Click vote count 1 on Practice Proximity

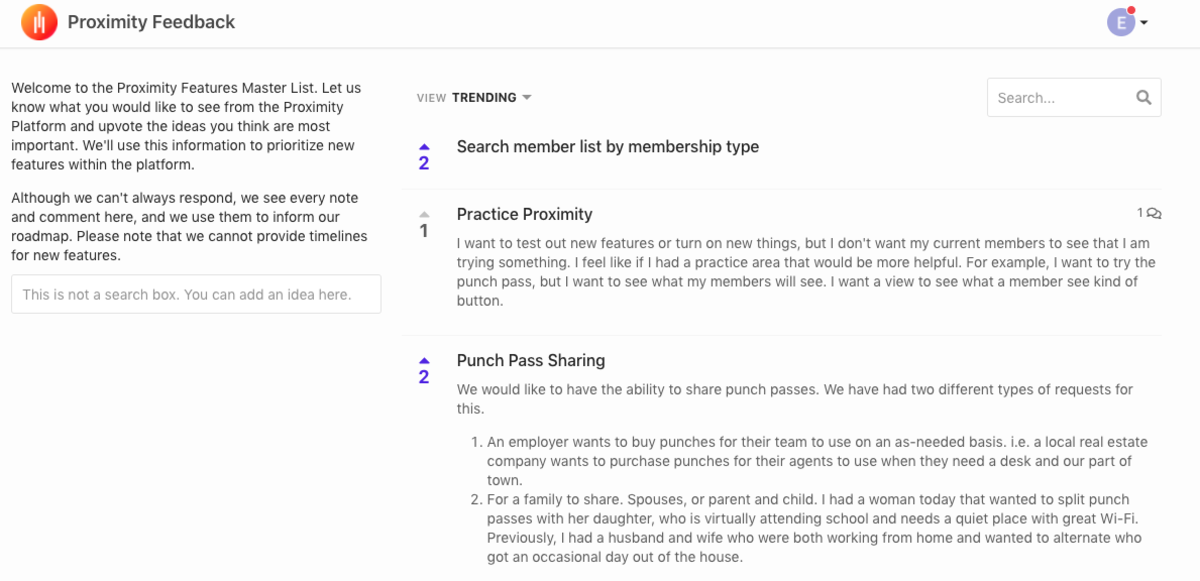424,231
